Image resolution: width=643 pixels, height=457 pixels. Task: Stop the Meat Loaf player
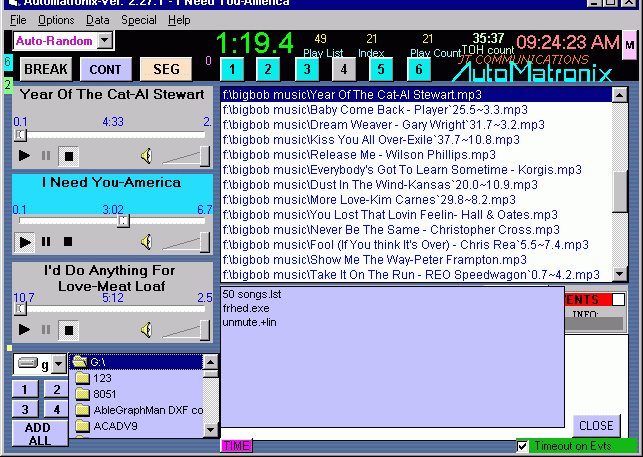pyautogui.click(x=68, y=329)
